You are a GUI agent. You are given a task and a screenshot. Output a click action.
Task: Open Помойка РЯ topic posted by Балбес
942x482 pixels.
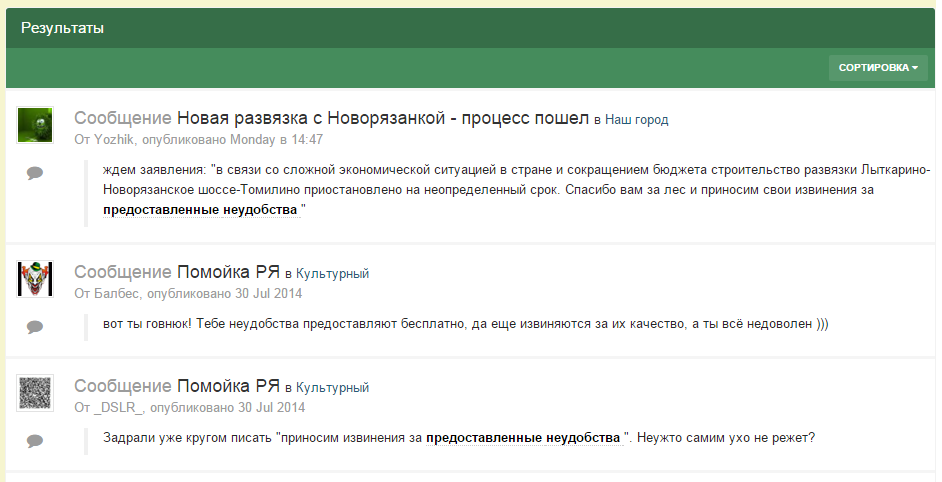[x=228, y=272]
